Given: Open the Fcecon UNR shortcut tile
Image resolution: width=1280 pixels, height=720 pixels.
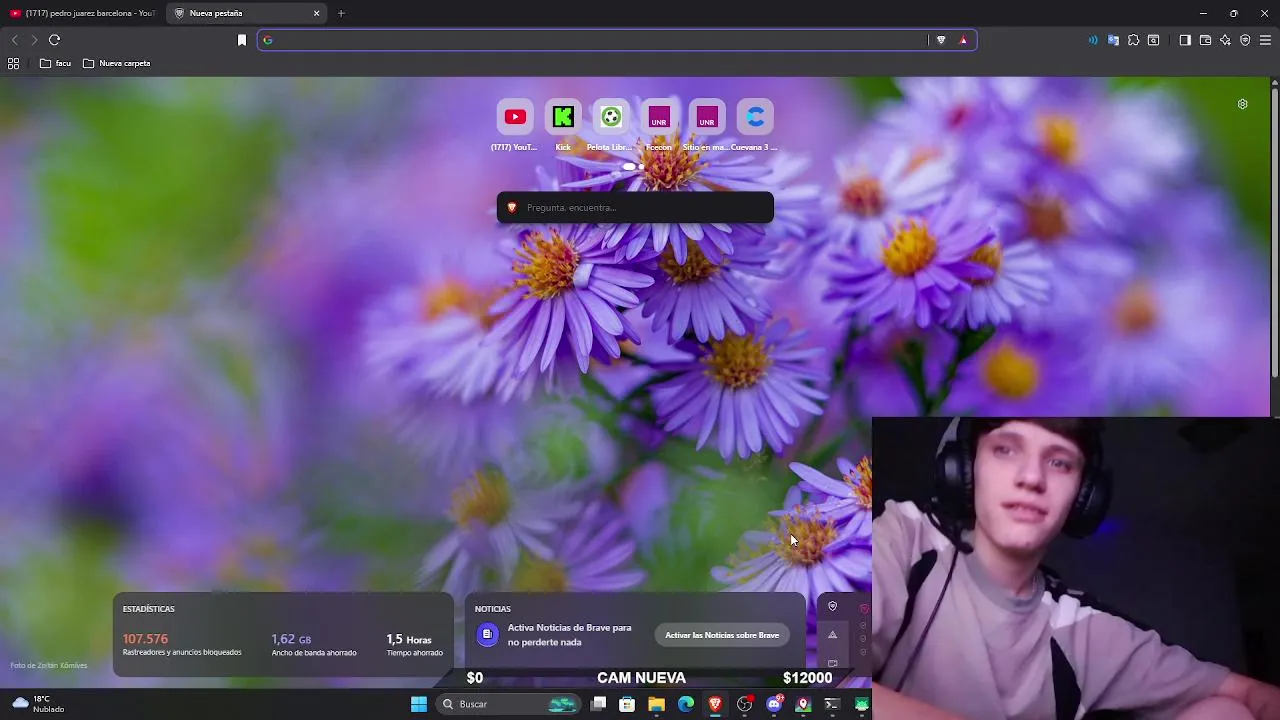Looking at the screenshot, I should point(659,117).
